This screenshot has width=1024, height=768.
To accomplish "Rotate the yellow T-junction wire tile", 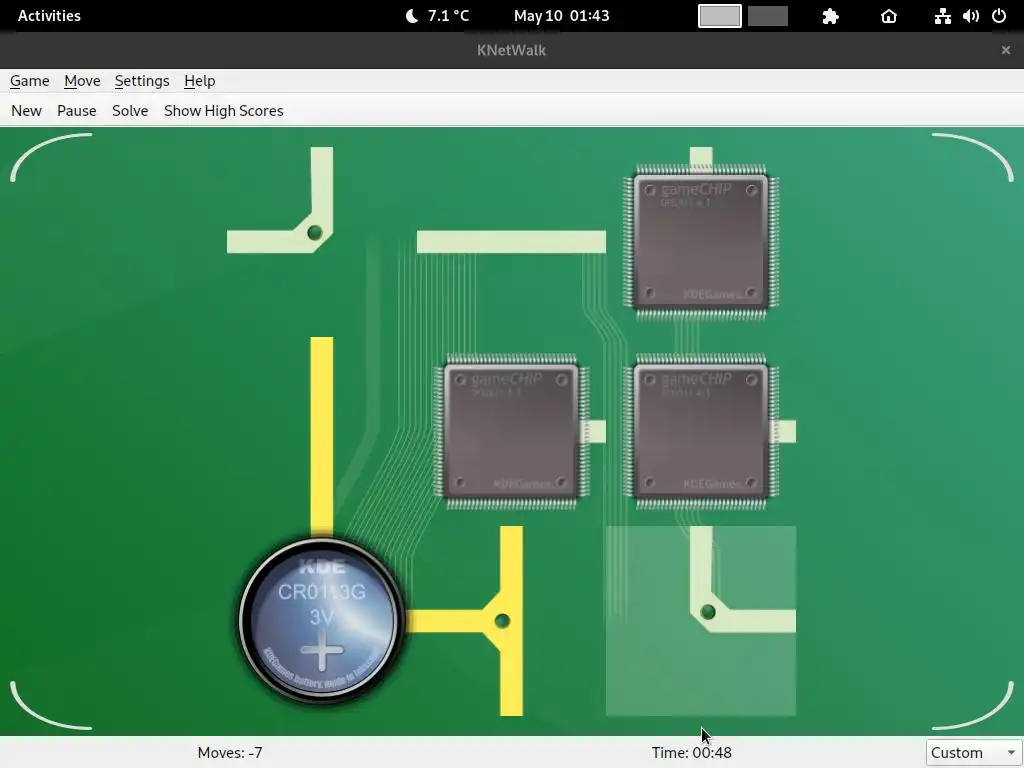I will 511,621.
